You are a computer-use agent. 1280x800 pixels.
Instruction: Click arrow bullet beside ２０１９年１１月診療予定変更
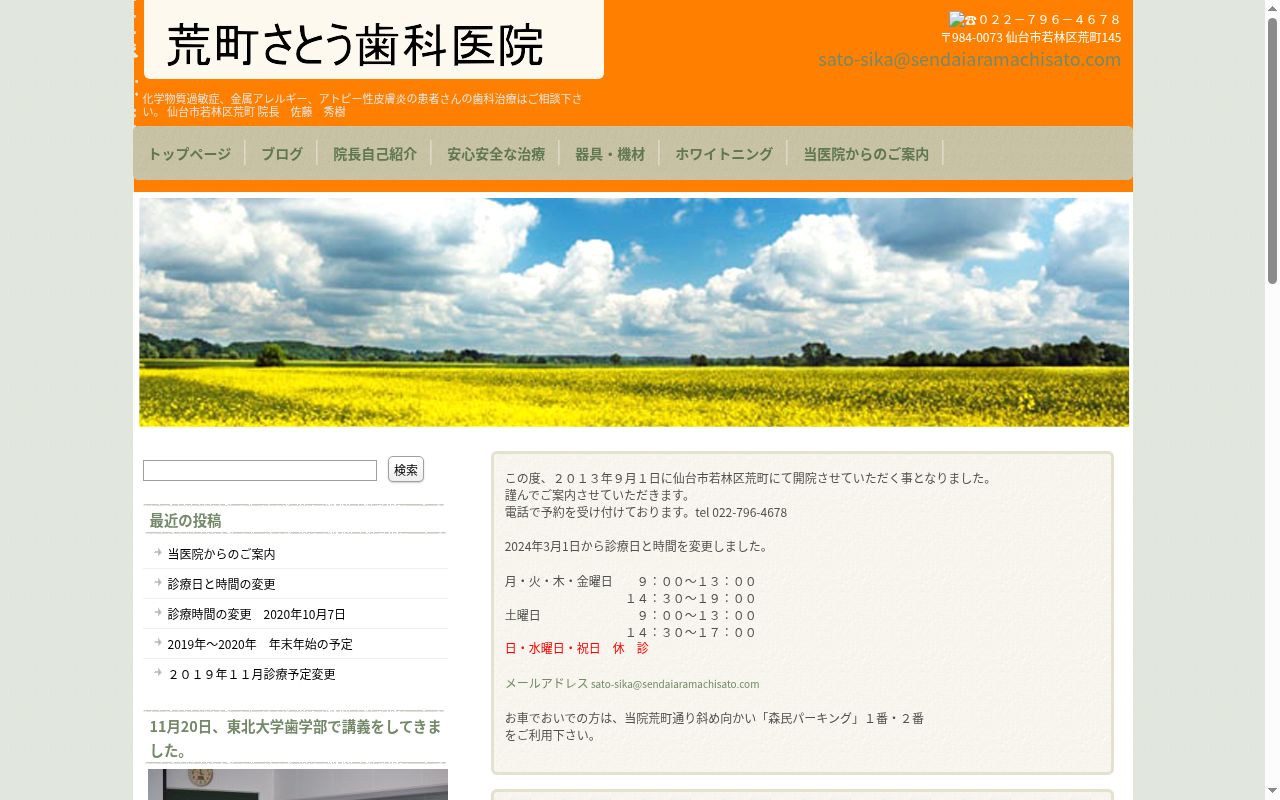point(158,672)
